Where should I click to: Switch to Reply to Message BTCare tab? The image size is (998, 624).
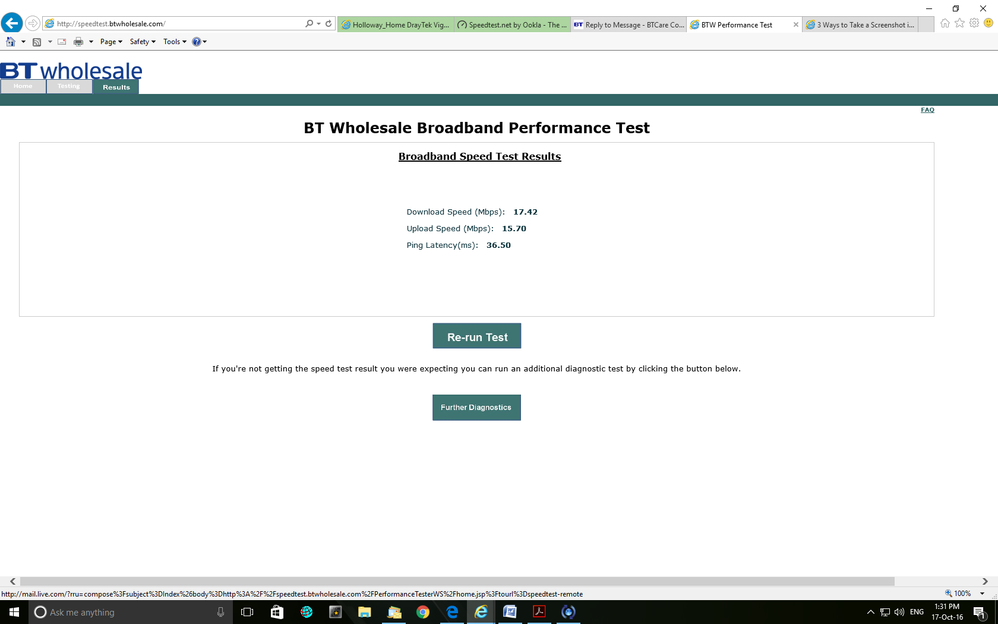(x=629, y=25)
